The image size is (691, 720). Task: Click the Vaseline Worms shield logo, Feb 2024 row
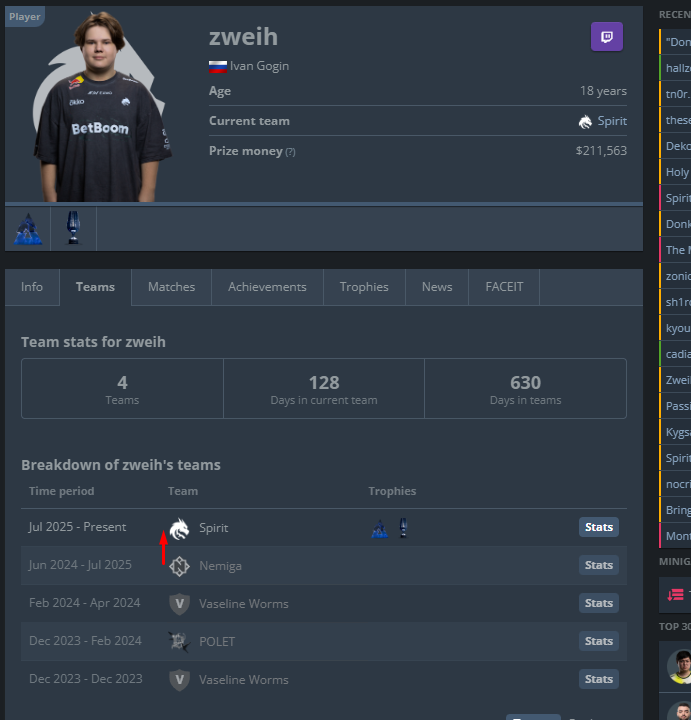coord(180,604)
